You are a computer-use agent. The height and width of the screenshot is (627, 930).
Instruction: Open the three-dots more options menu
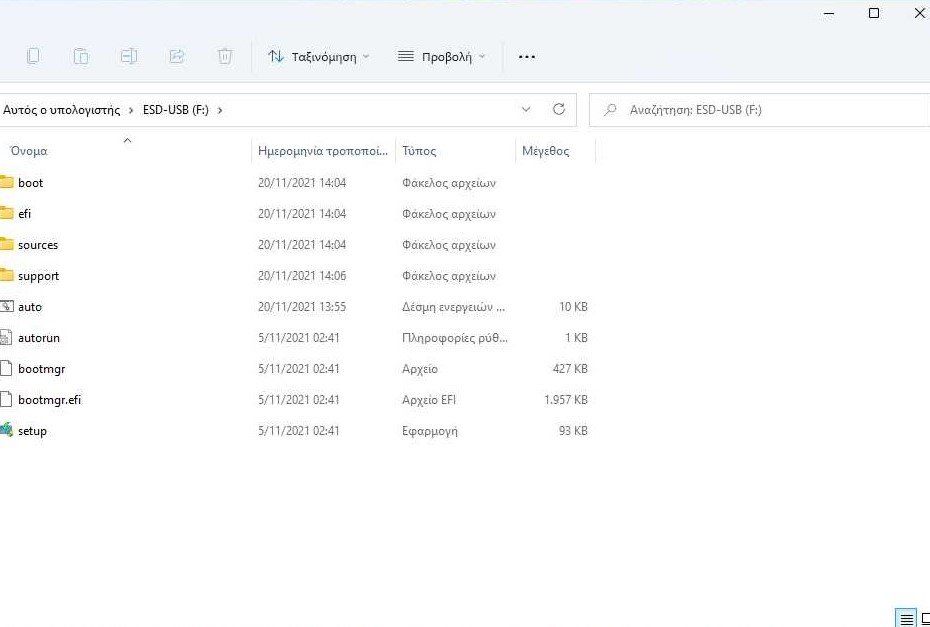[527, 57]
